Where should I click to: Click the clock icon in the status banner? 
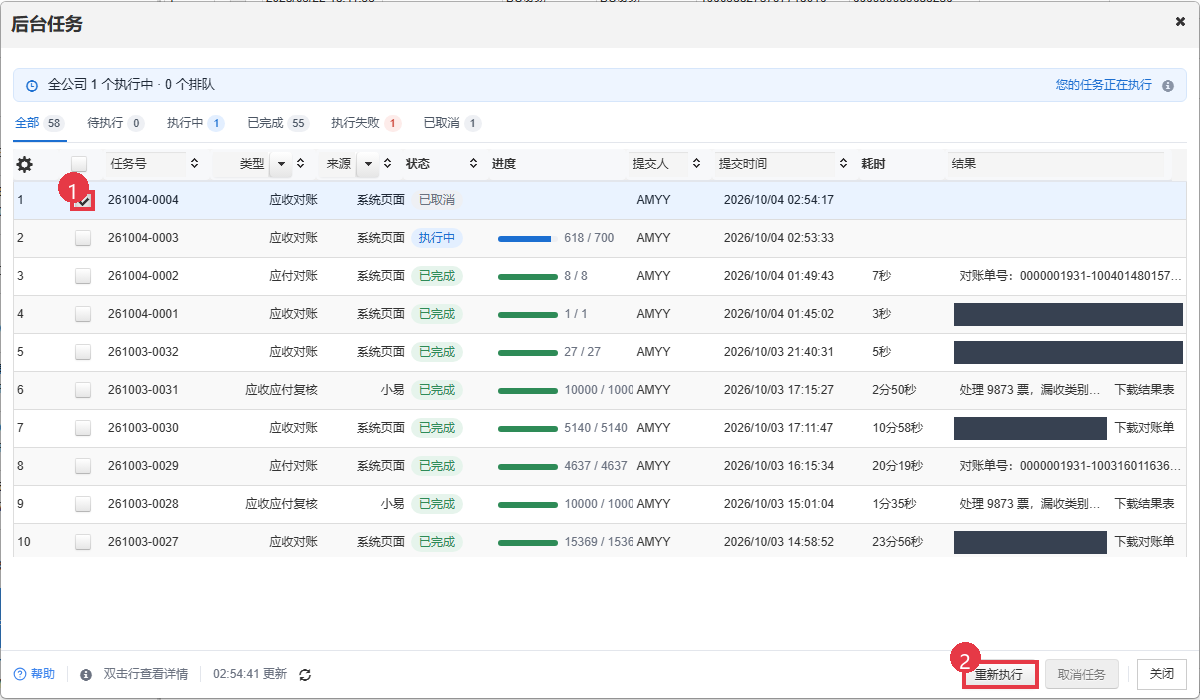(32, 86)
